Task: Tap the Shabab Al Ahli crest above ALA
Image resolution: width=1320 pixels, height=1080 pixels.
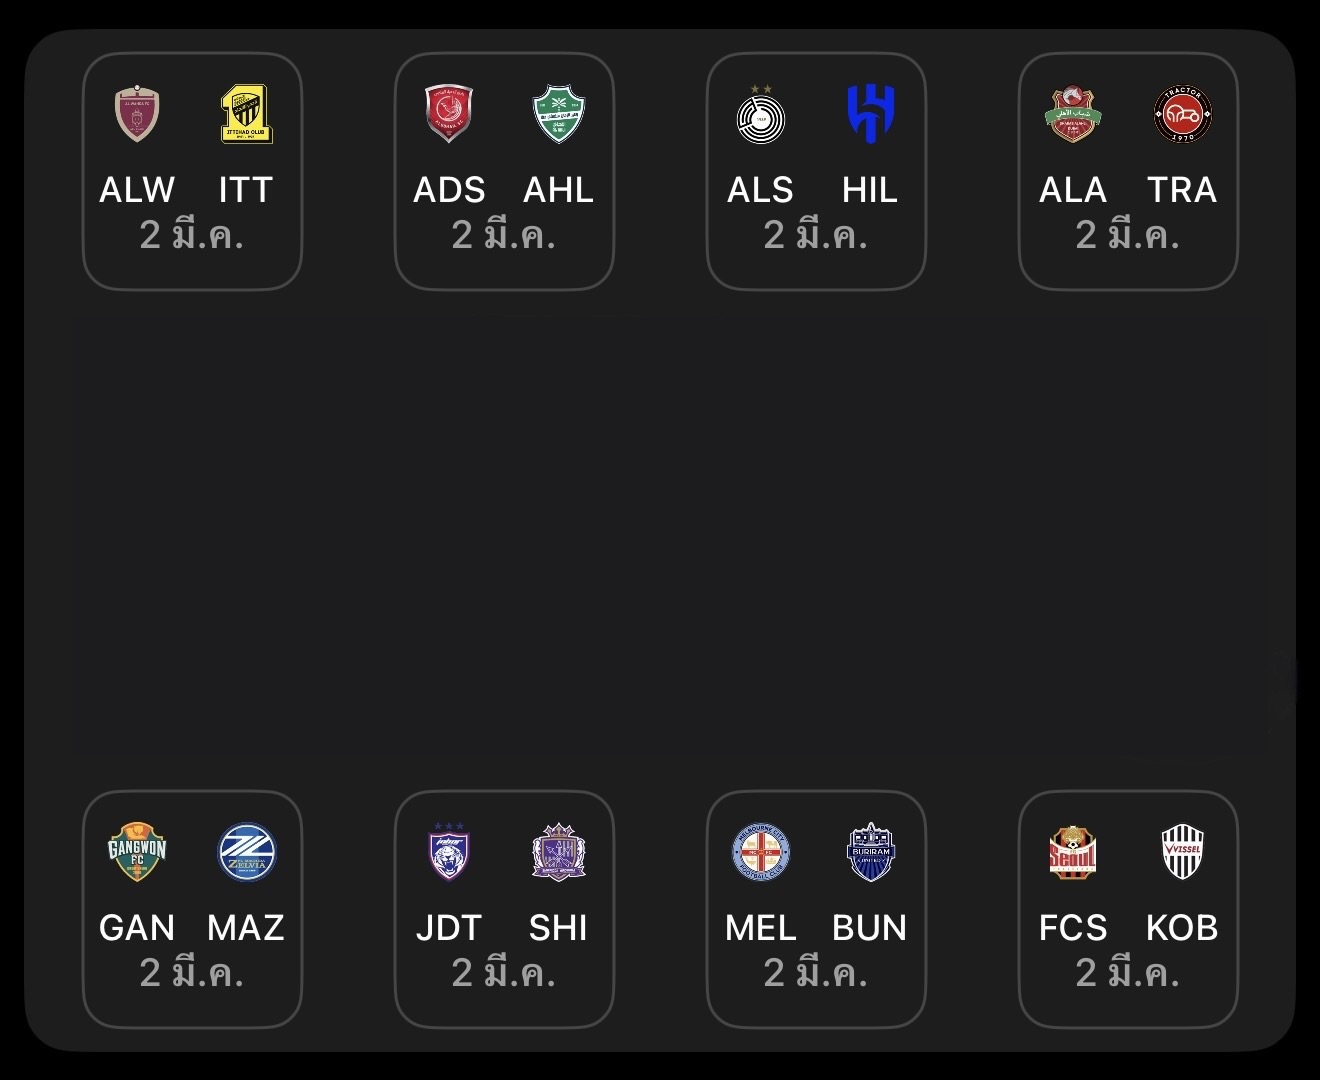Action: click(1073, 114)
